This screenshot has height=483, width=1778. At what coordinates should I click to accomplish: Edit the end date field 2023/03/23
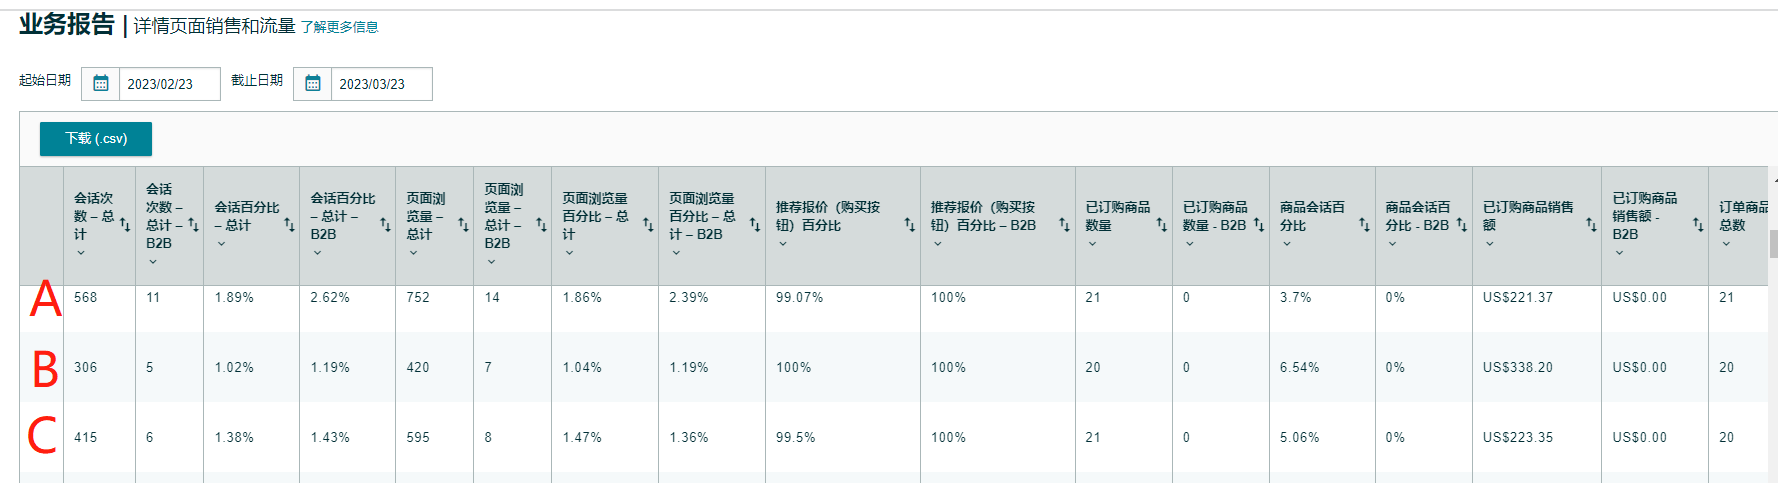[382, 84]
